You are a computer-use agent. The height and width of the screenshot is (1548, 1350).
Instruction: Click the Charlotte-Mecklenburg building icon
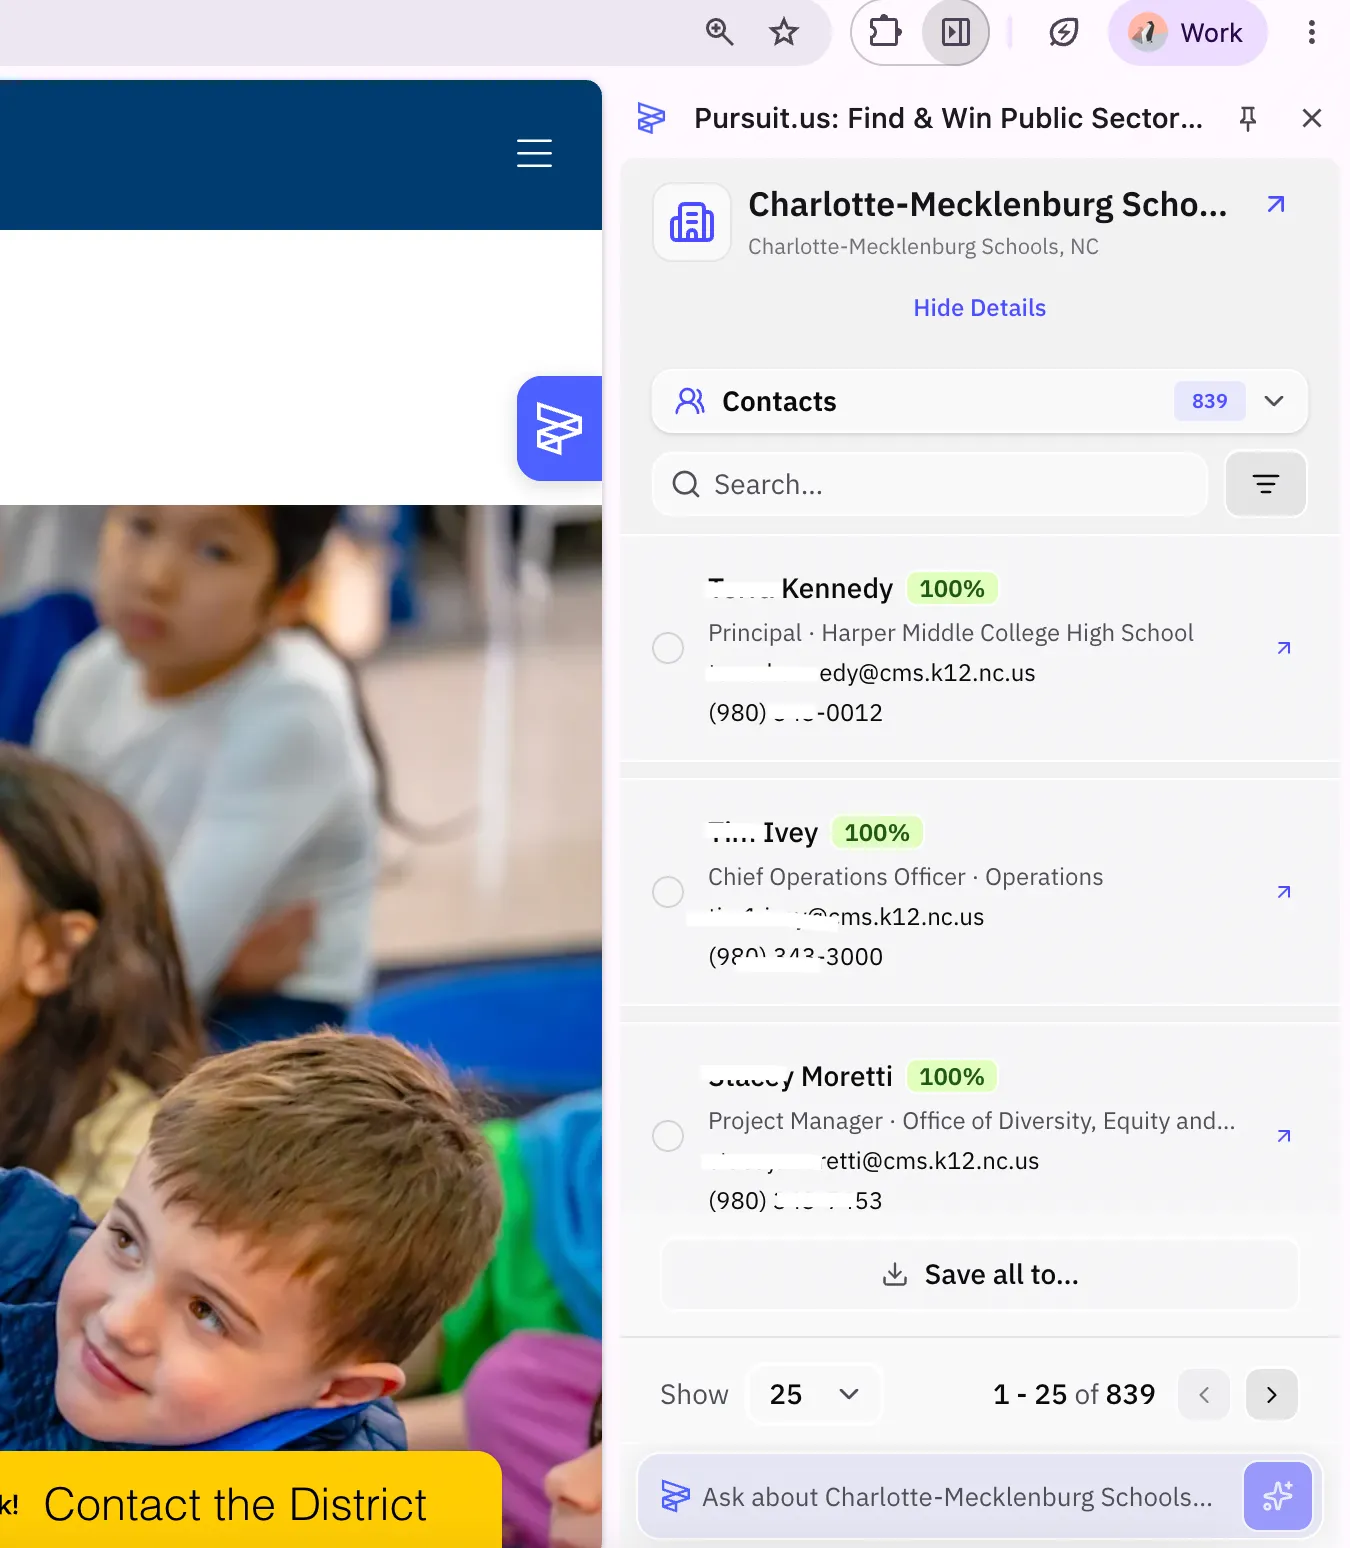click(692, 222)
